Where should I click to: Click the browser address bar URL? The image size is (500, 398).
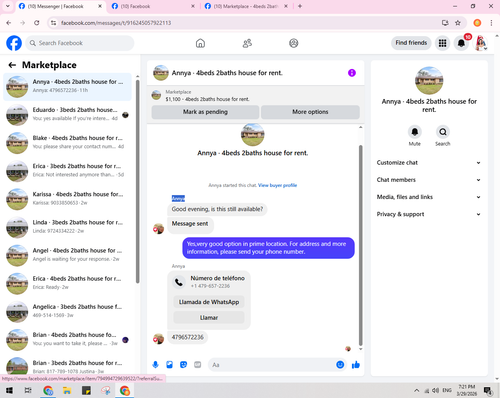pos(116,23)
